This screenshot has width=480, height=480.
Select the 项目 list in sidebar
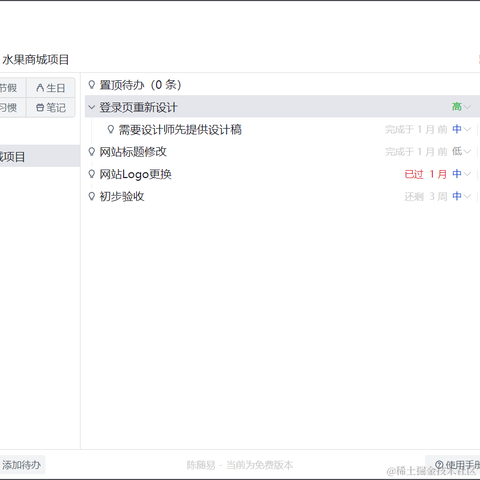[x=40, y=156]
